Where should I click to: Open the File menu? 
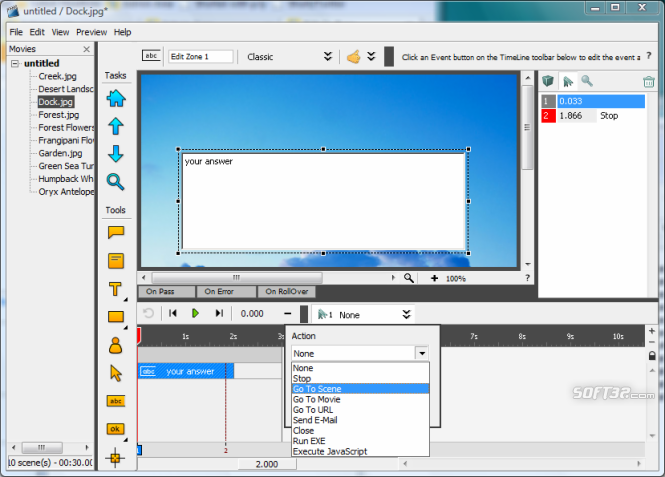[x=16, y=32]
